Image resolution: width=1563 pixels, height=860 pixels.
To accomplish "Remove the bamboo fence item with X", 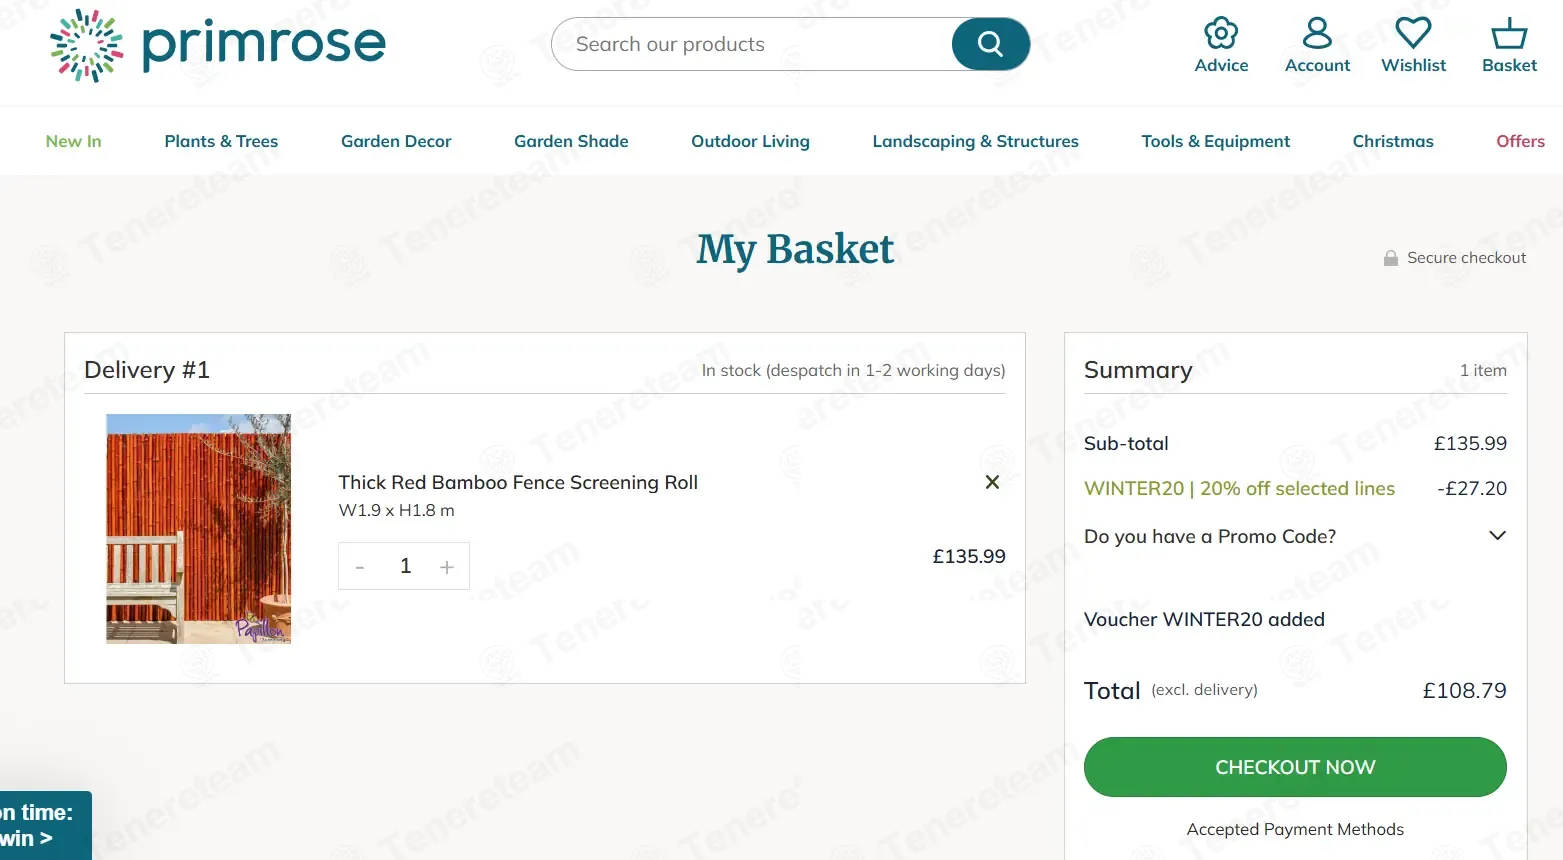I will 992,482.
